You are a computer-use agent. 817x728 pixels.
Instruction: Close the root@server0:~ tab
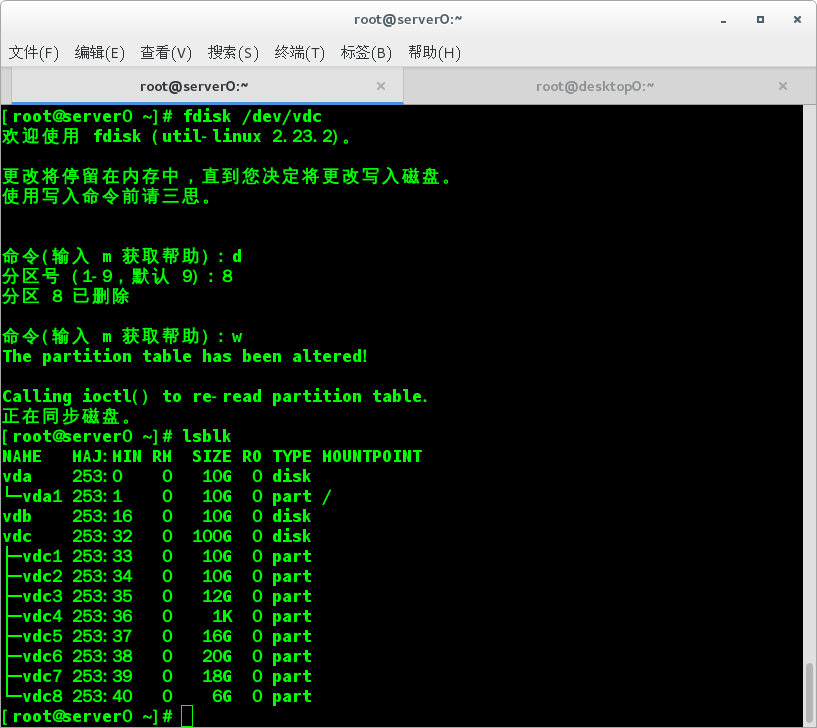point(381,86)
